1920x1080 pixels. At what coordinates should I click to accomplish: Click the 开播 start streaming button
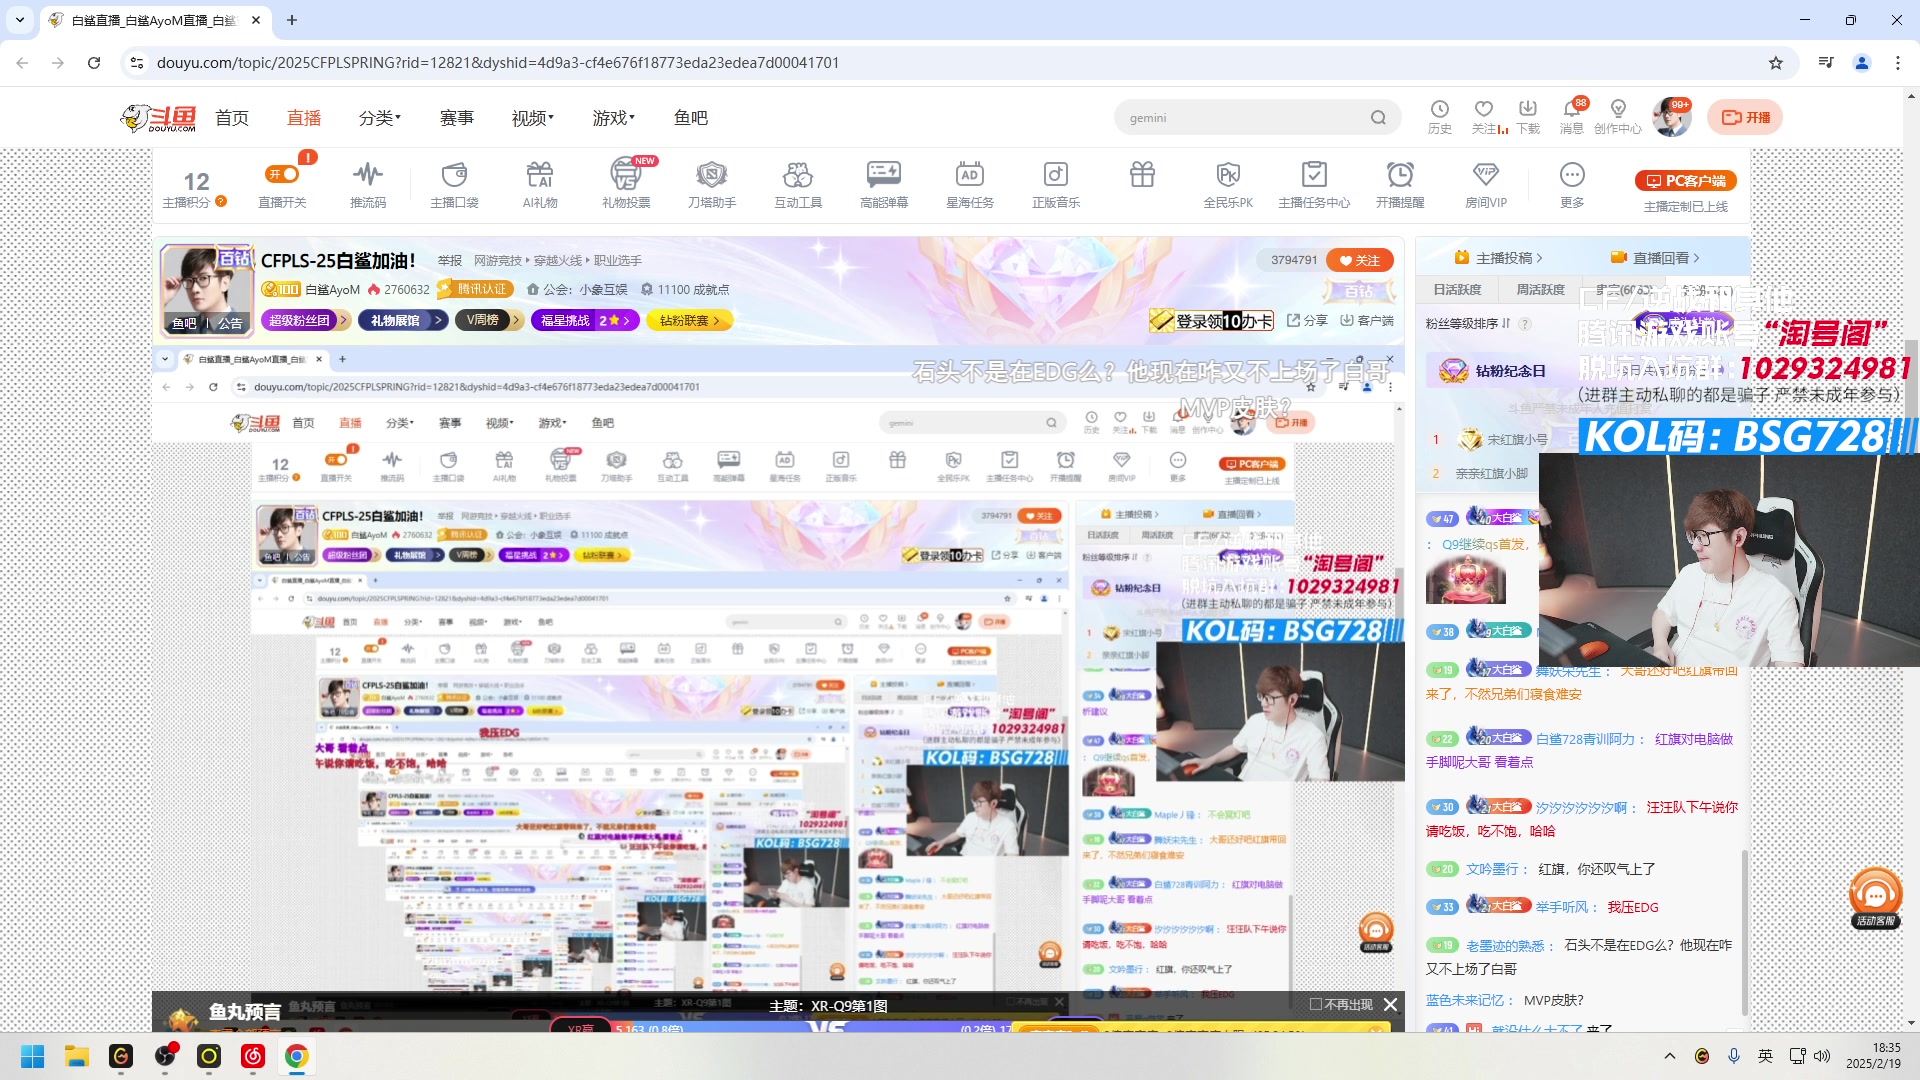pos(1745,117)
